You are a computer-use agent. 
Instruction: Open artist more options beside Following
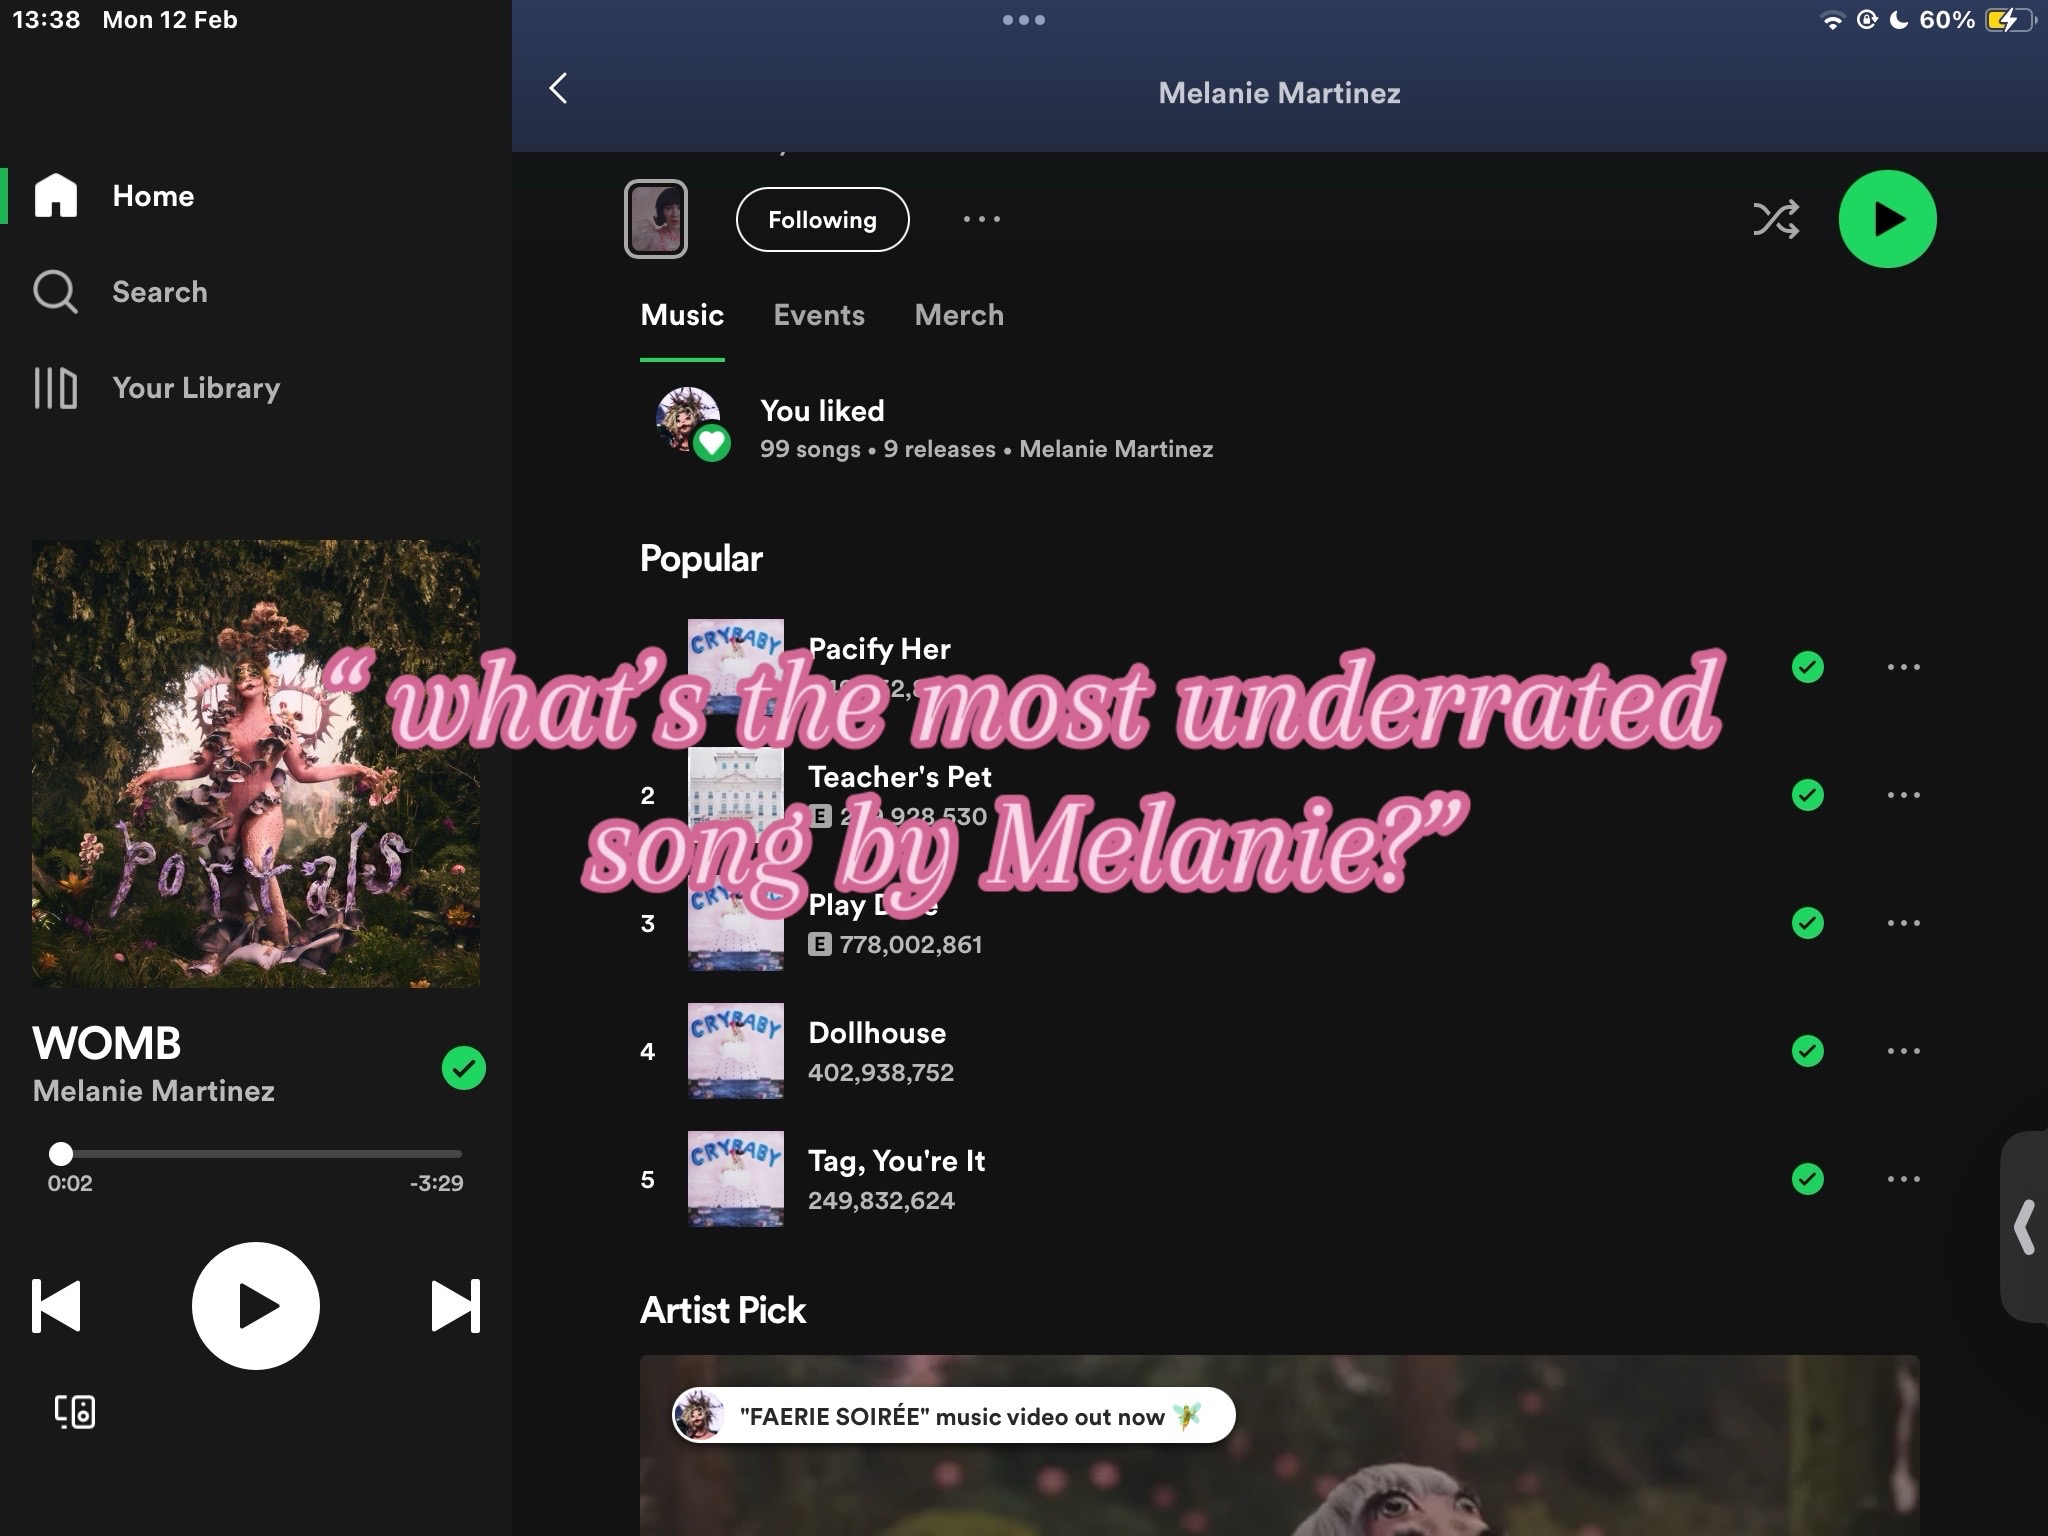pos(981,219)
